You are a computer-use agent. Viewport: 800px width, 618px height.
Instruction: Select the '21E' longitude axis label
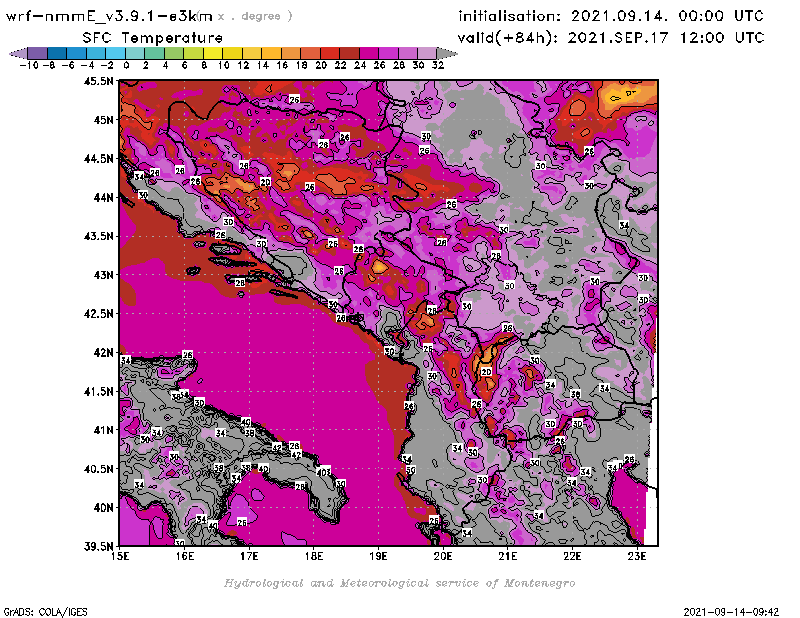[508, 556]
